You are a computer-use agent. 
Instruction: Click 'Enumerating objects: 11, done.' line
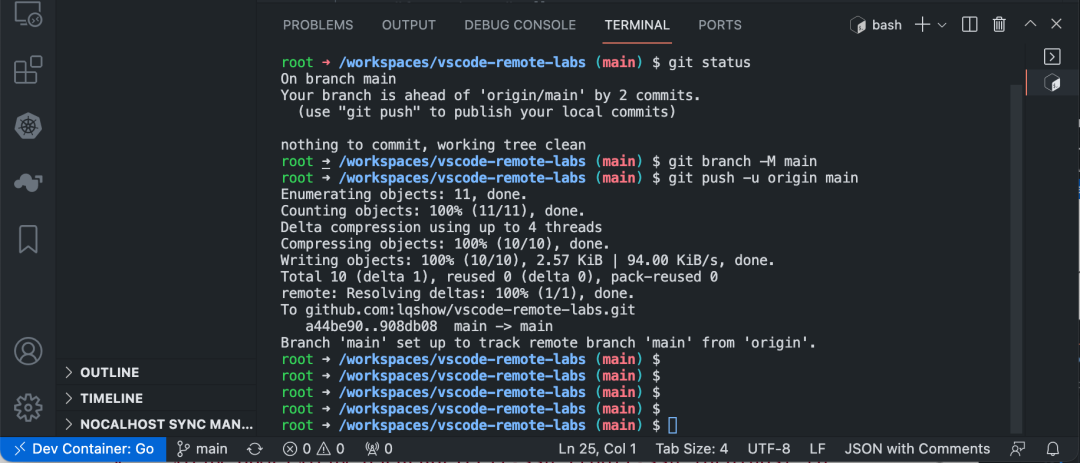[x=404, y=195]
